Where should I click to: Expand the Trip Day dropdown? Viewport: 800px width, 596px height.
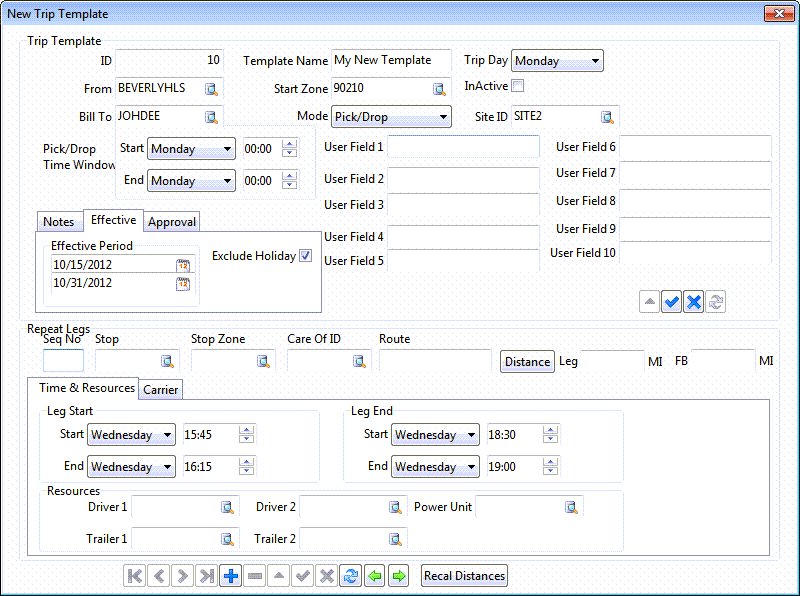click(x=595, y=61)
